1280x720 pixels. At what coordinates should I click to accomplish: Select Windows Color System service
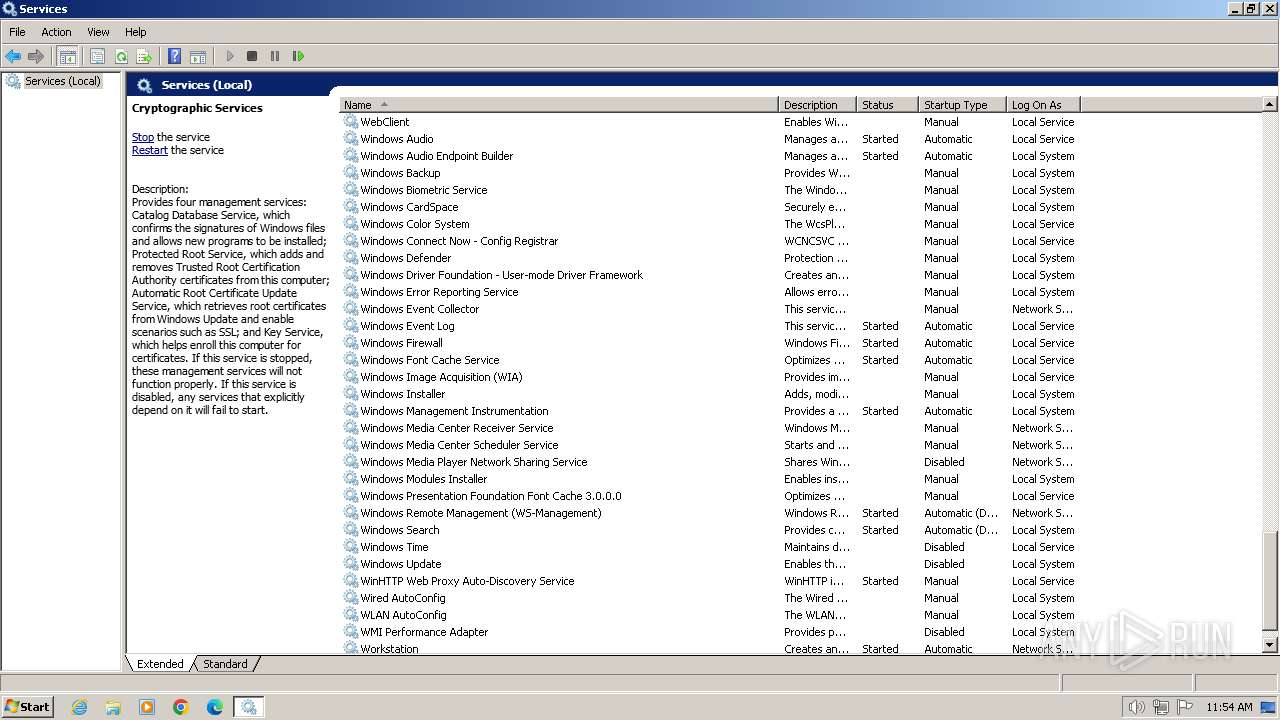[x=415, y=224]
